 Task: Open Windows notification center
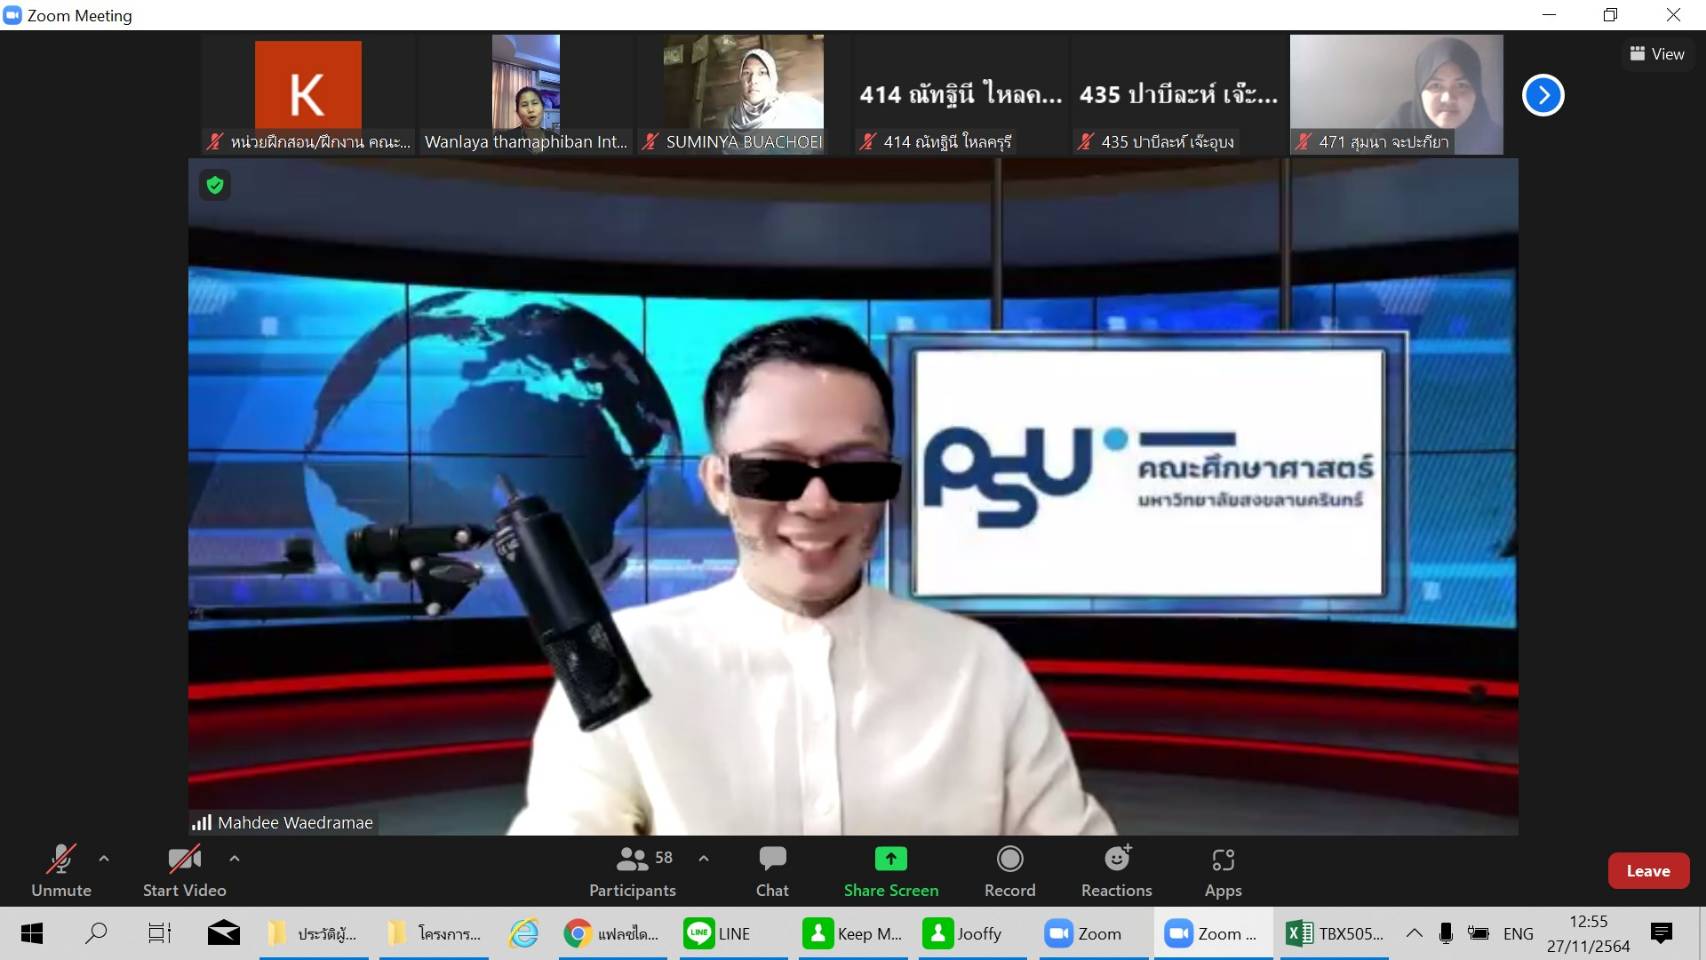[x=1662, y=934]
